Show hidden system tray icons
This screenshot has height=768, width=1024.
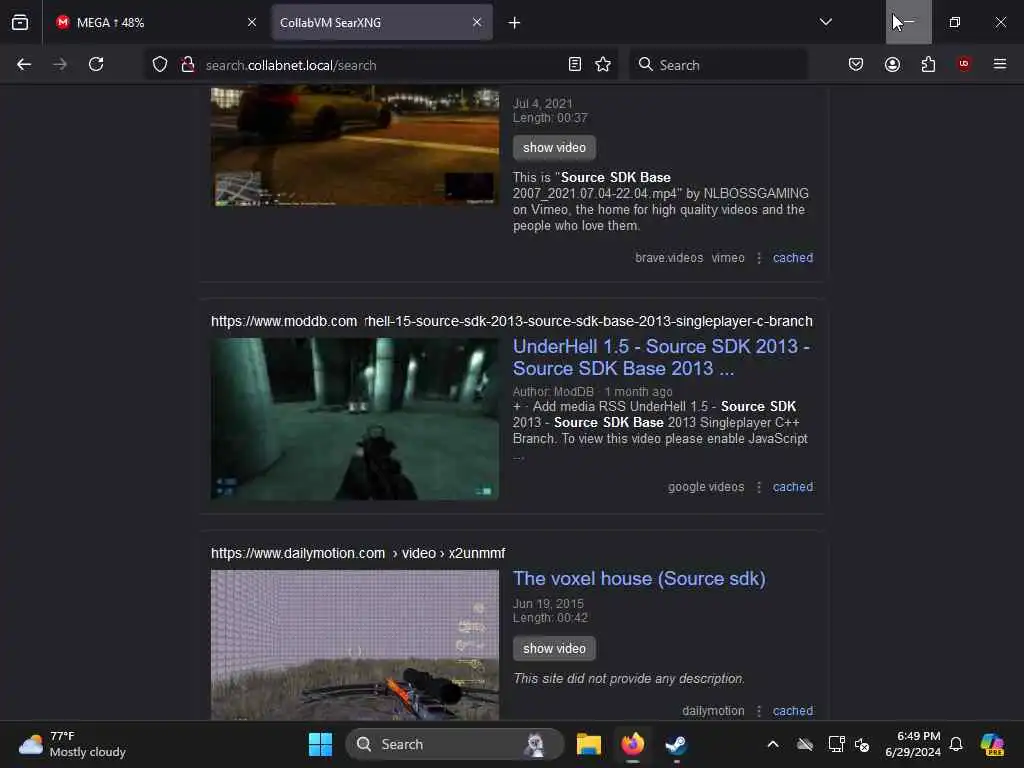pos(773,744)
